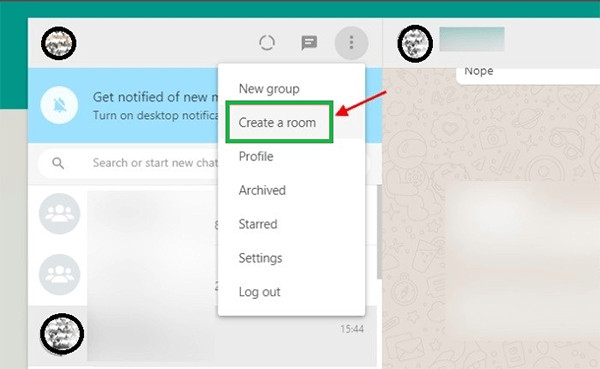600x369 pixels.
Task: Open the first group chat avatar
Action: pyautogui.click(x=59, y=214)
